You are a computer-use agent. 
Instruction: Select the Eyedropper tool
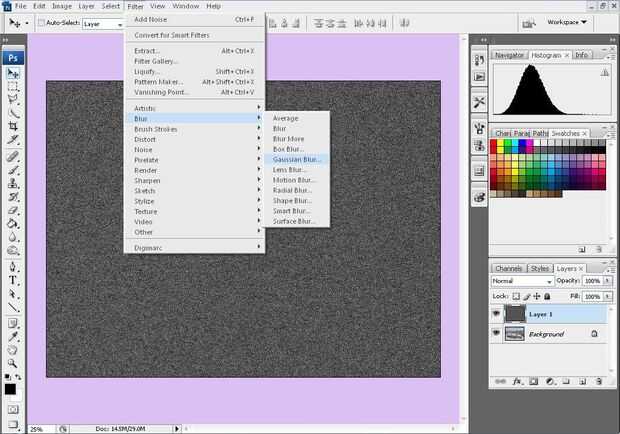(13, 337)
